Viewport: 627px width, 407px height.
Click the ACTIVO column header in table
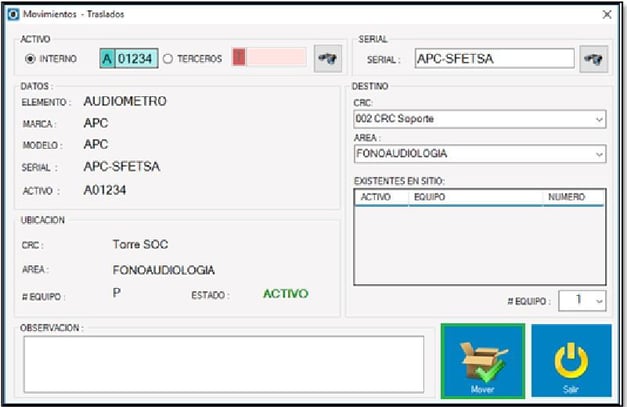click(375, 198)
